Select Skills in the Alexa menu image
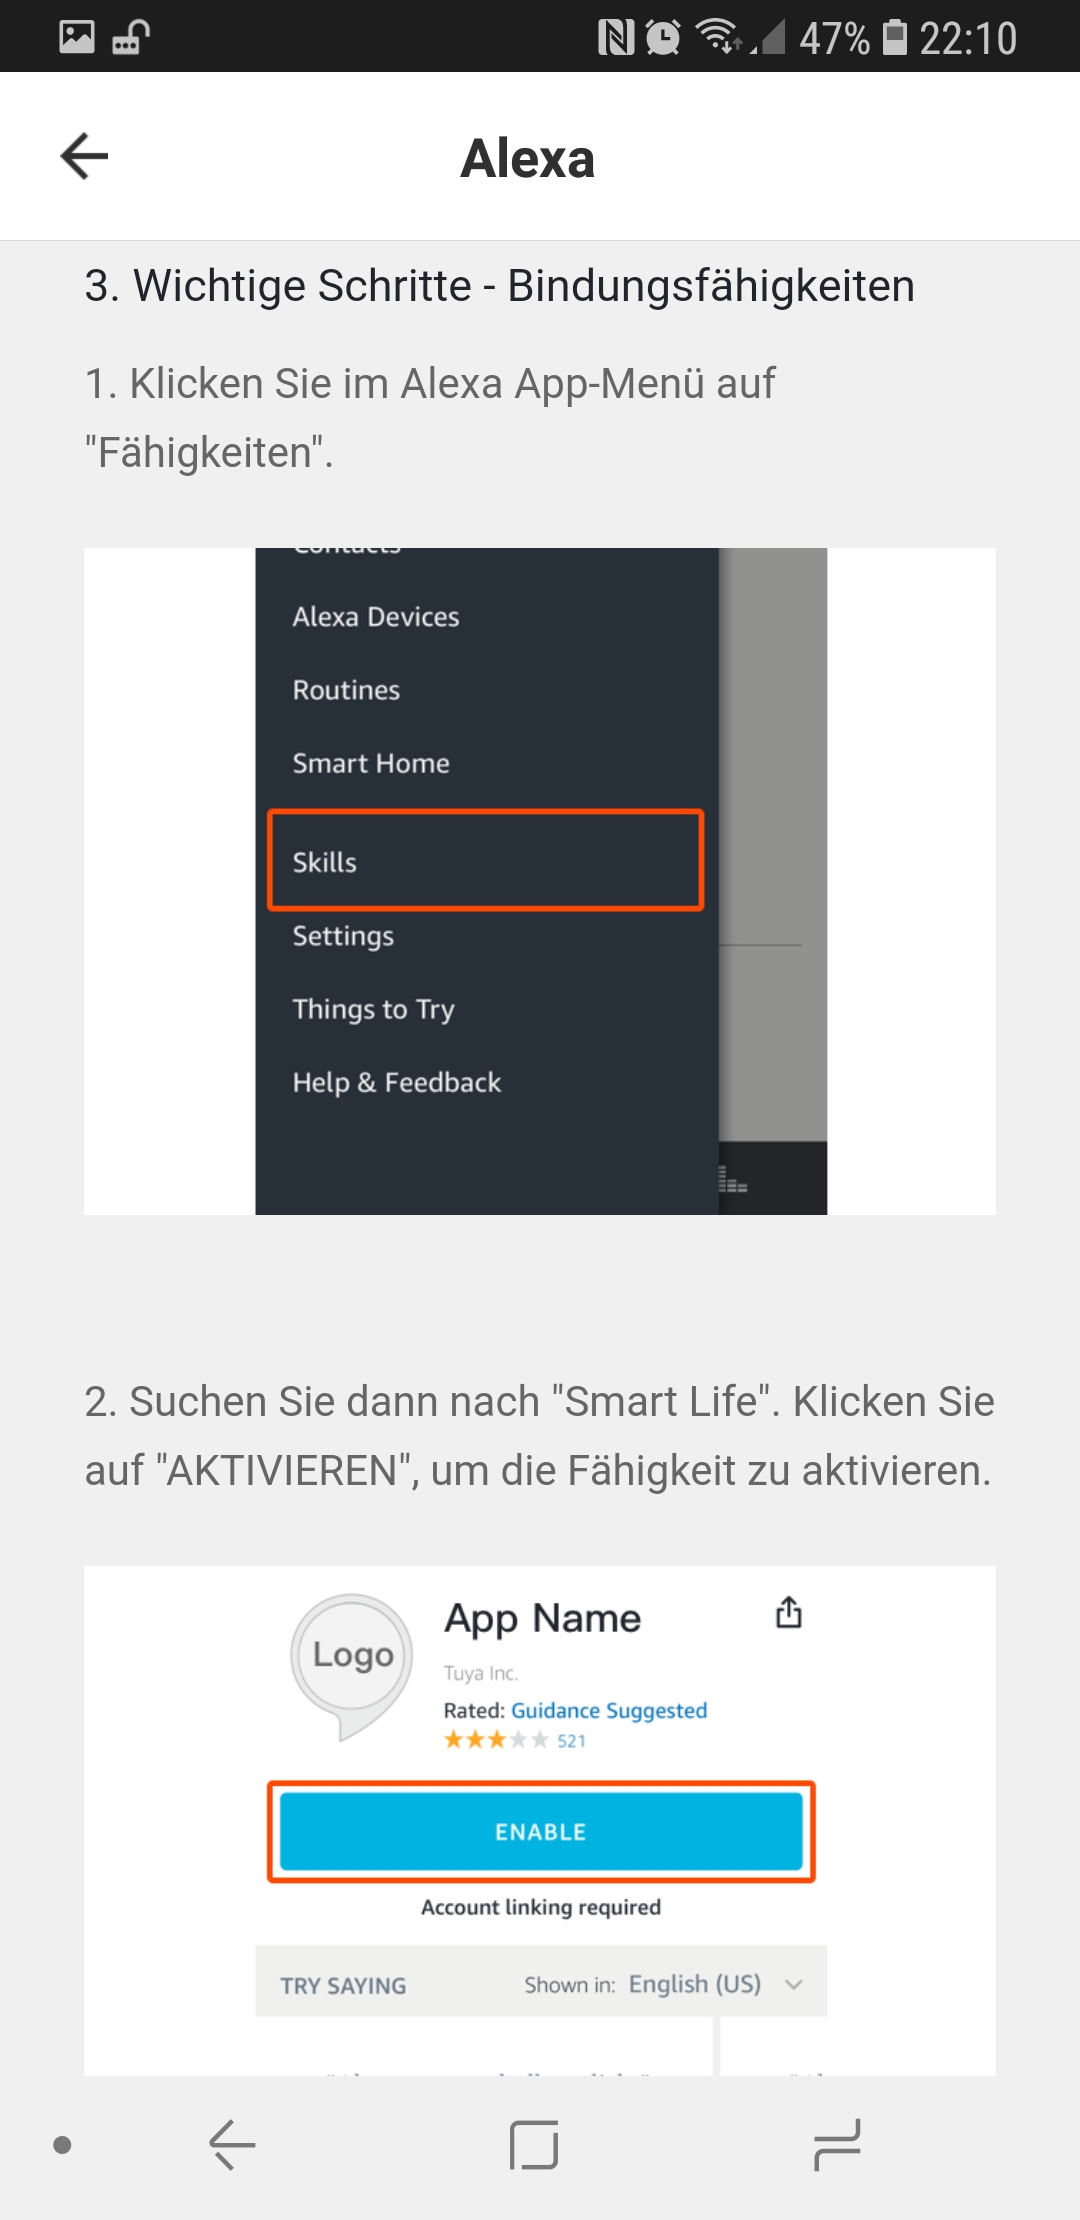 (x=486, y=861)
